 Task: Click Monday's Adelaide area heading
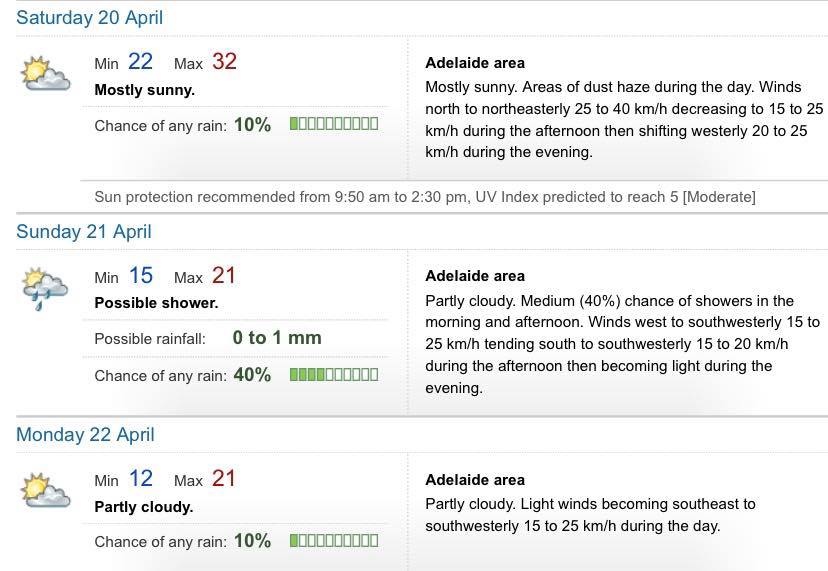(x=475, y=480)
